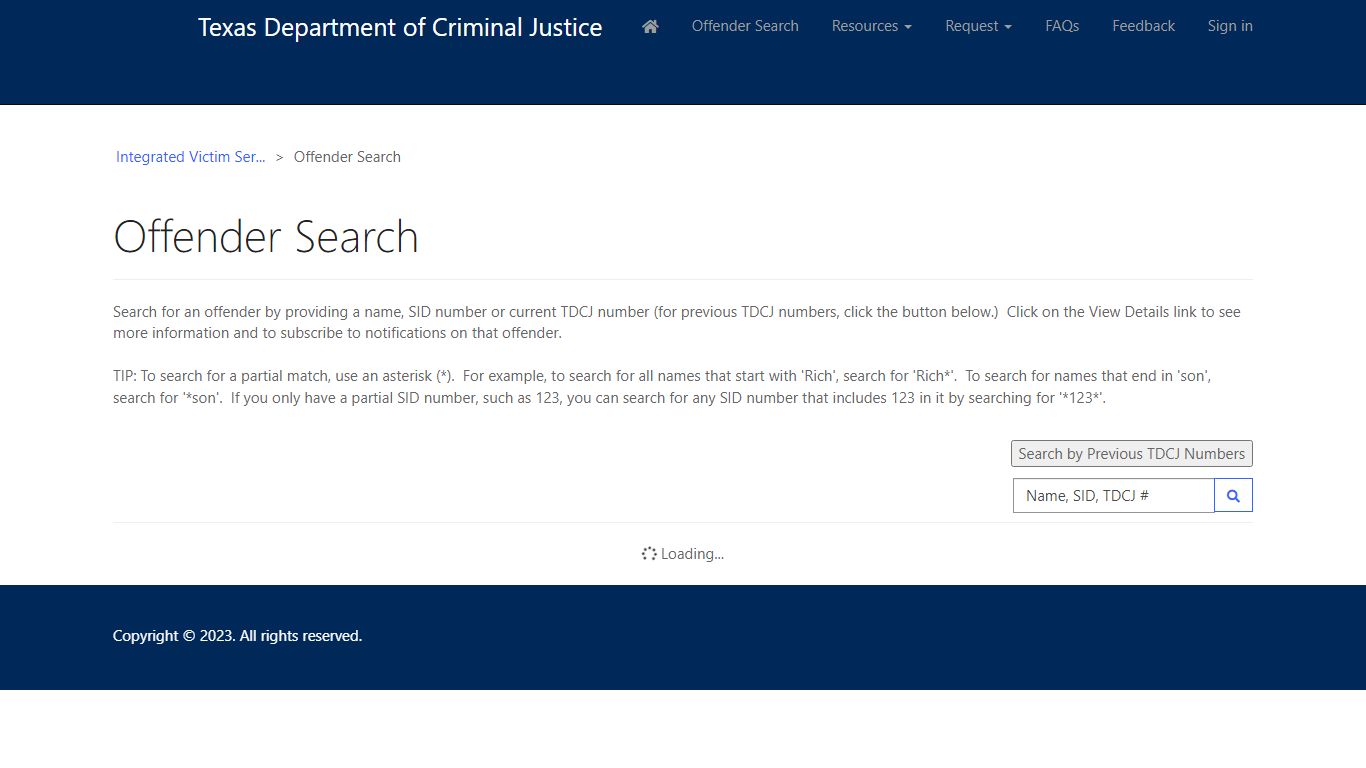Screen dimensions: 1366x768
Task: Click the Offender Search page heading
Action: point(266,237)
